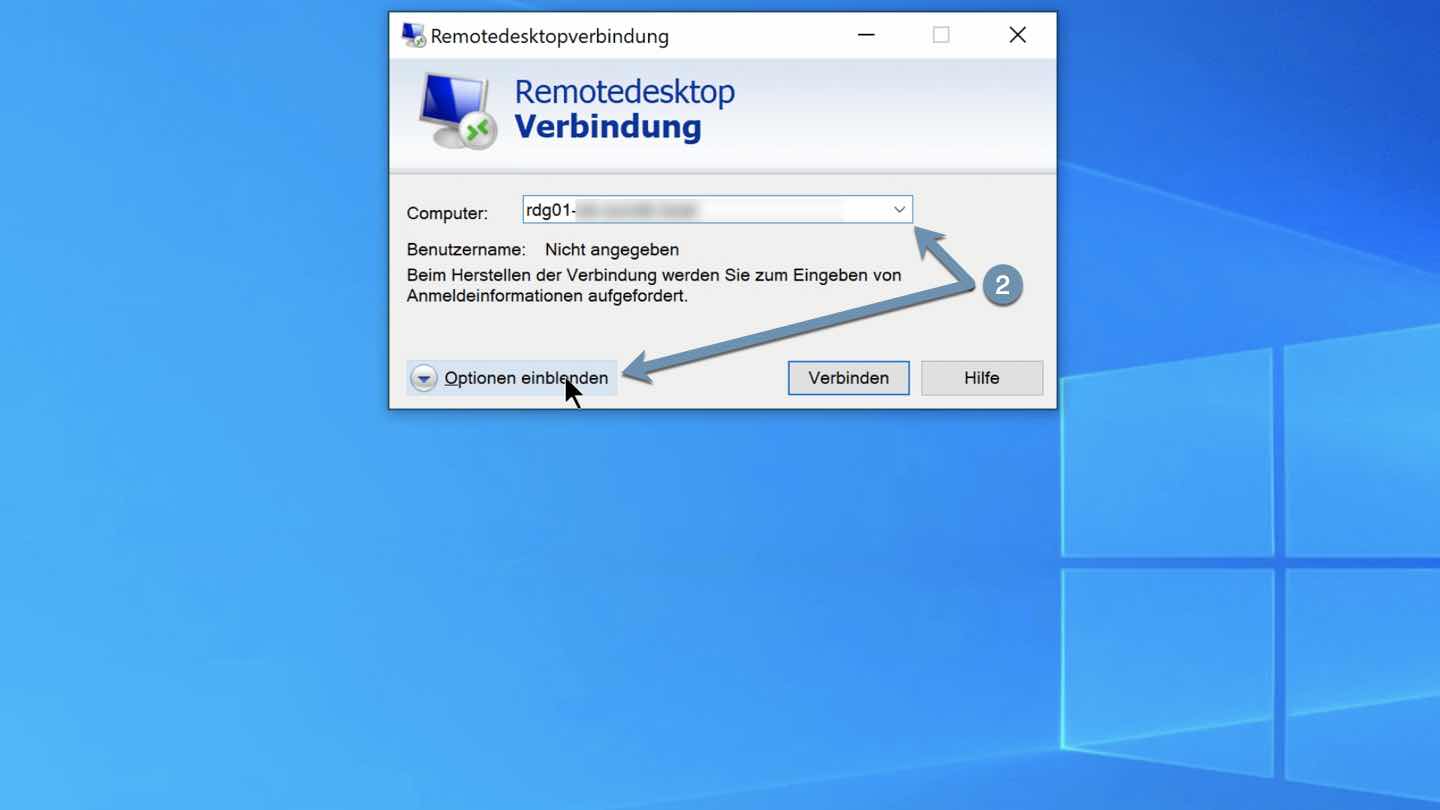Click the 'Nicht angegeben' username text
Screen dimensions: 1440x810
[612, 250]
